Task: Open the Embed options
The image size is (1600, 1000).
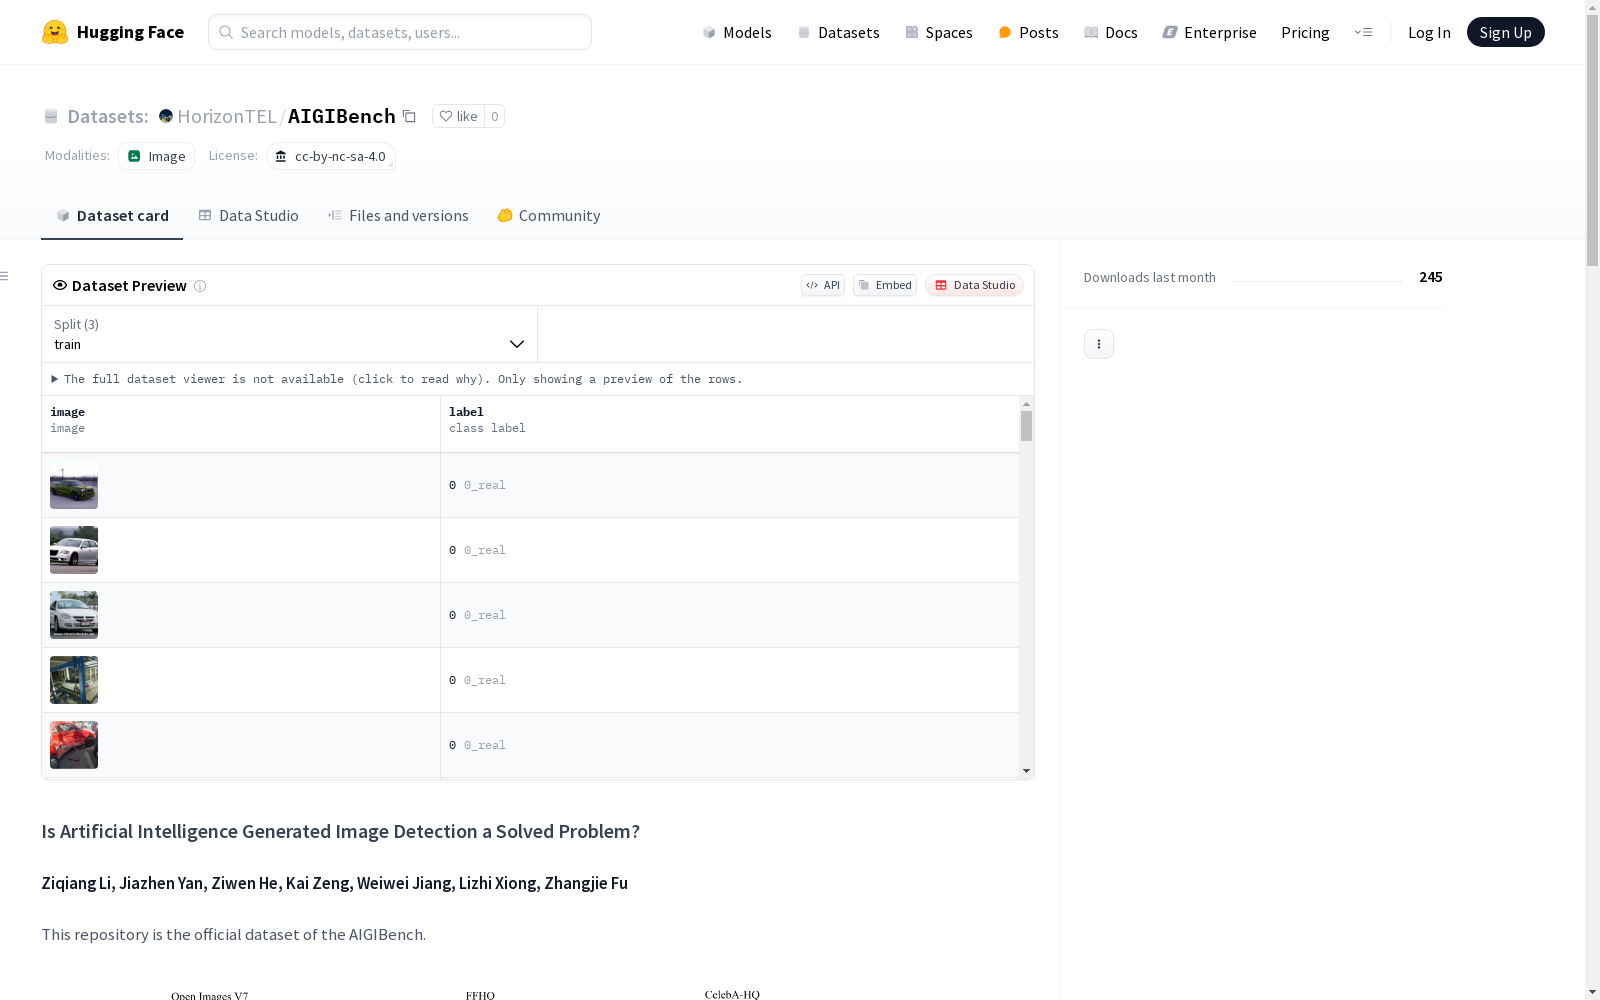Action: click(885, 285)
